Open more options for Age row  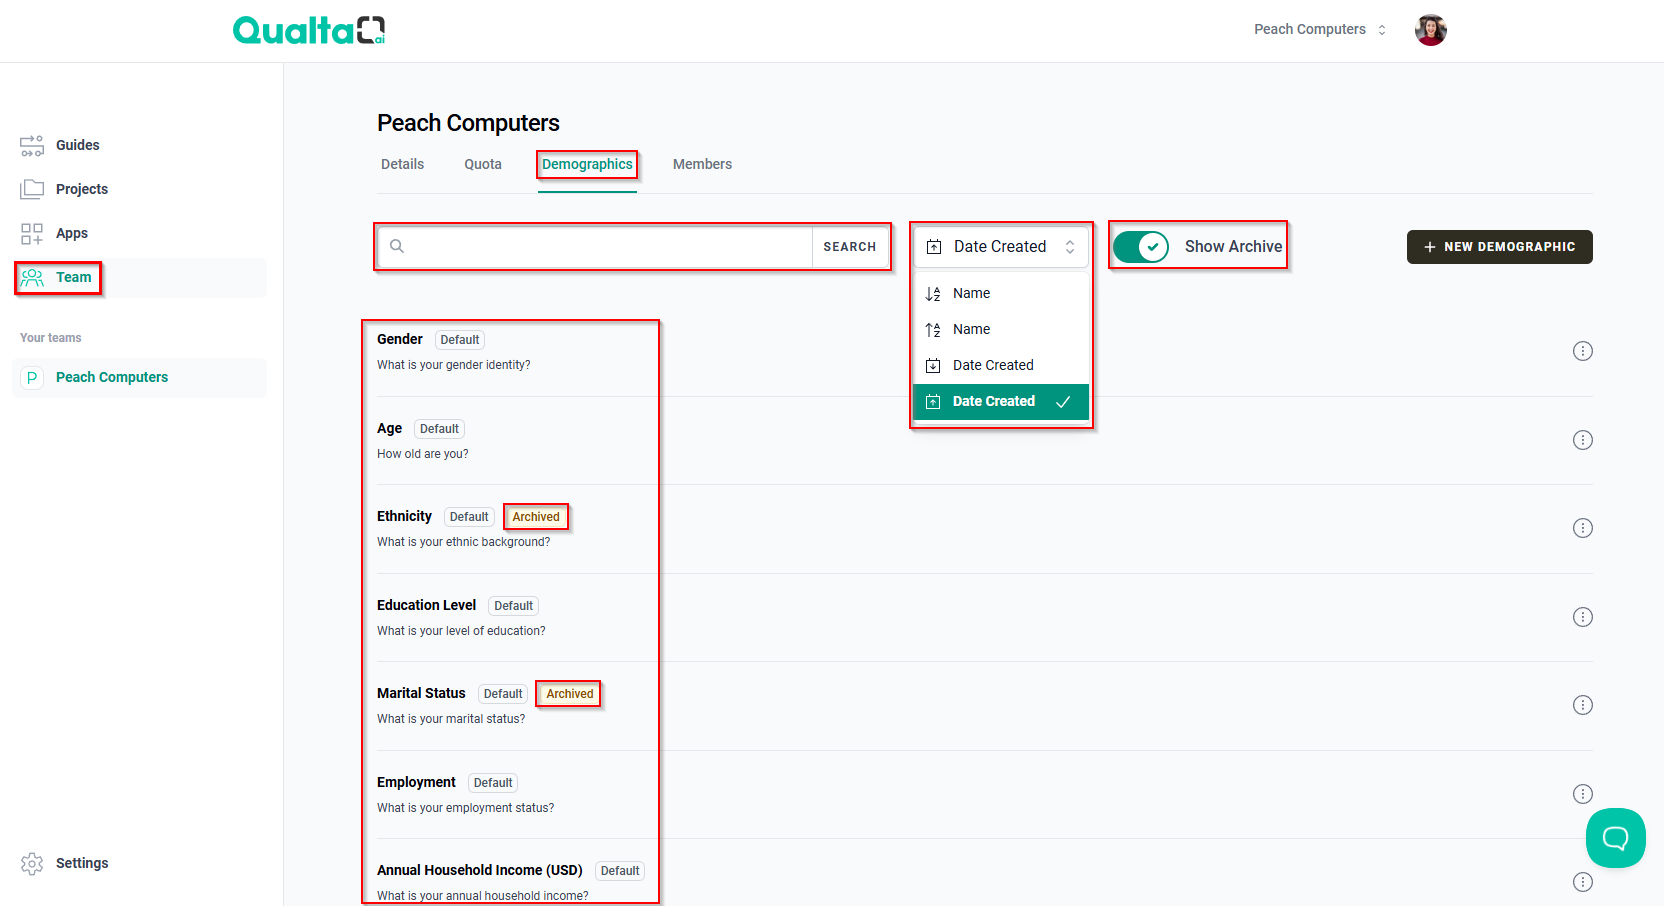[x=1583, y=440]
